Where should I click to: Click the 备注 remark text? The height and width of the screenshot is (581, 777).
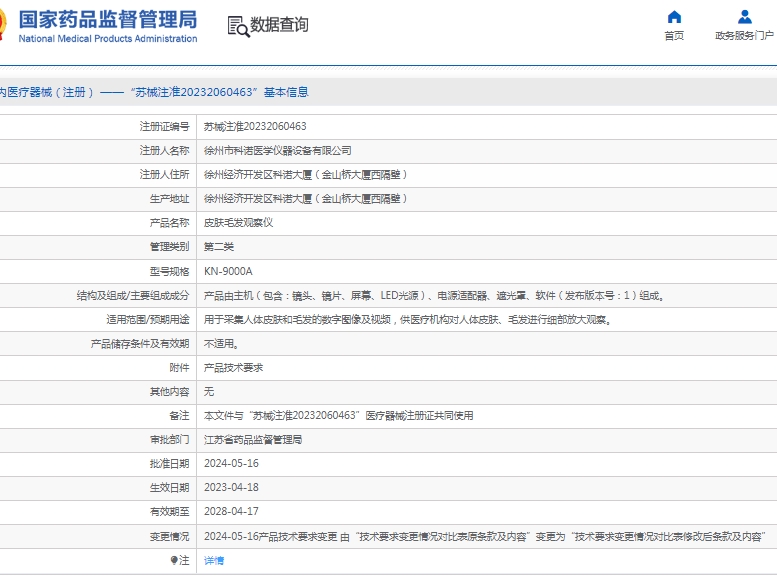338,415
